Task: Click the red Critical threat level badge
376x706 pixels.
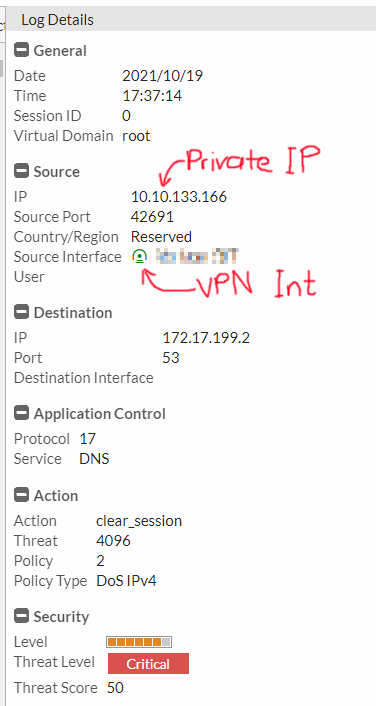Action: [148, 664]
